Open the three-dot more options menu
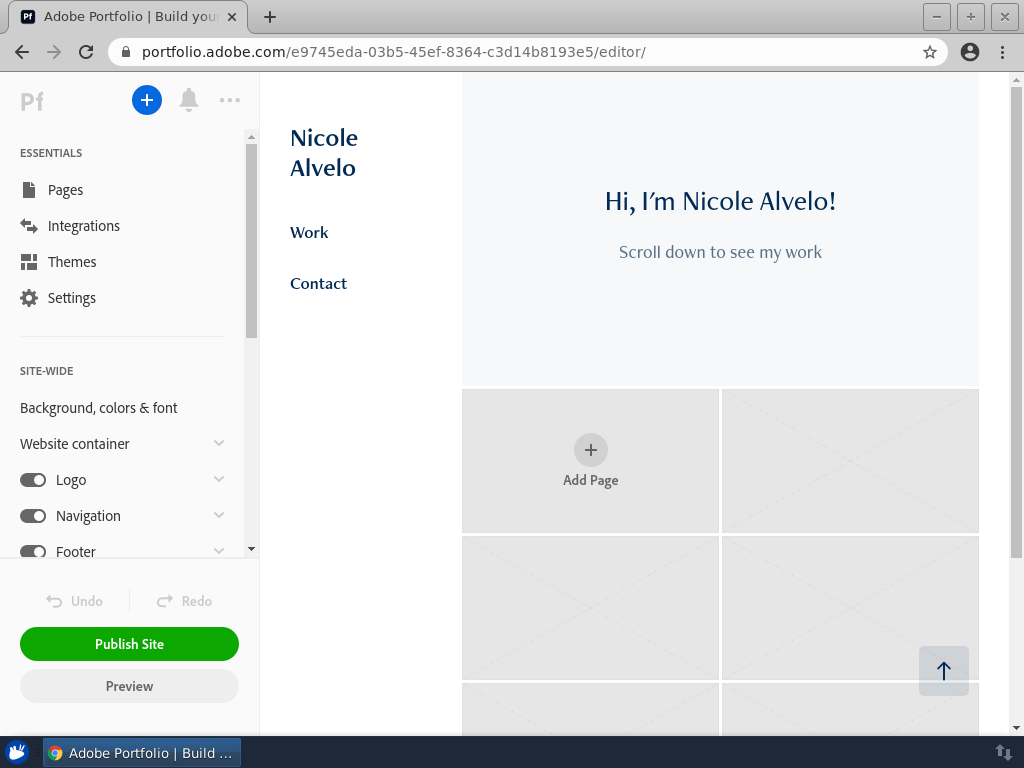This screenshot has height=768, width=1024. 230,100
